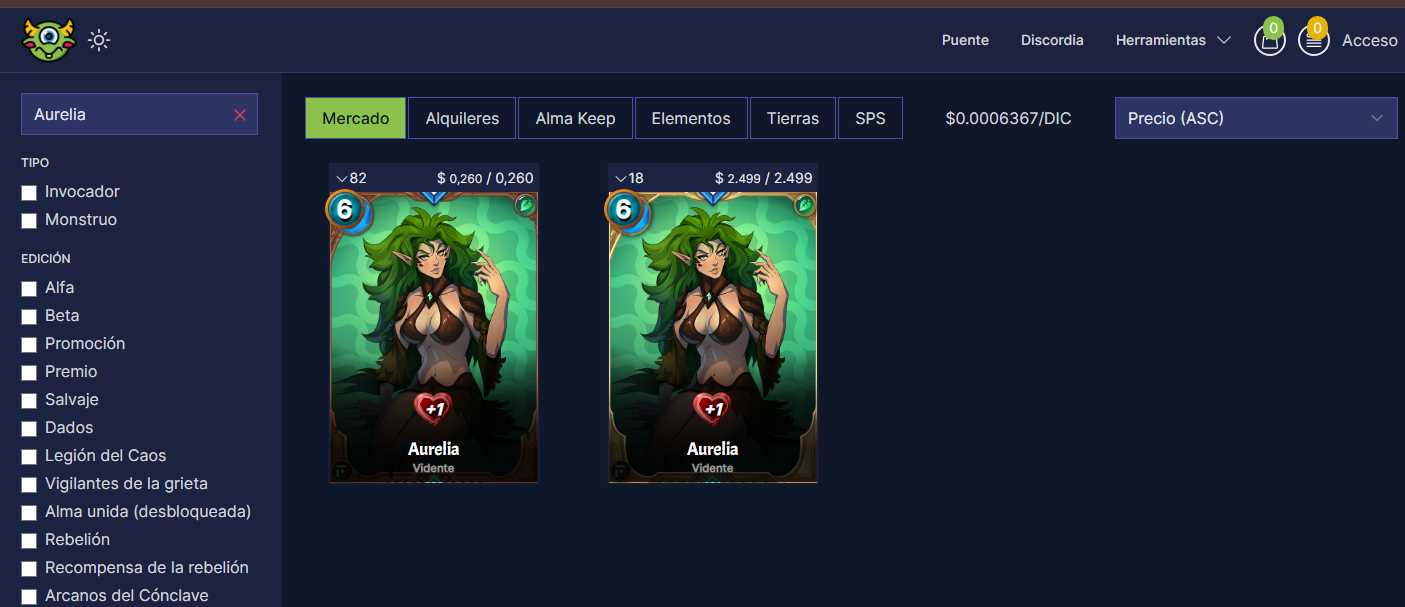Open the orange-badged list icon
Screen dimensions: 1405x607
click(1313, 40)
